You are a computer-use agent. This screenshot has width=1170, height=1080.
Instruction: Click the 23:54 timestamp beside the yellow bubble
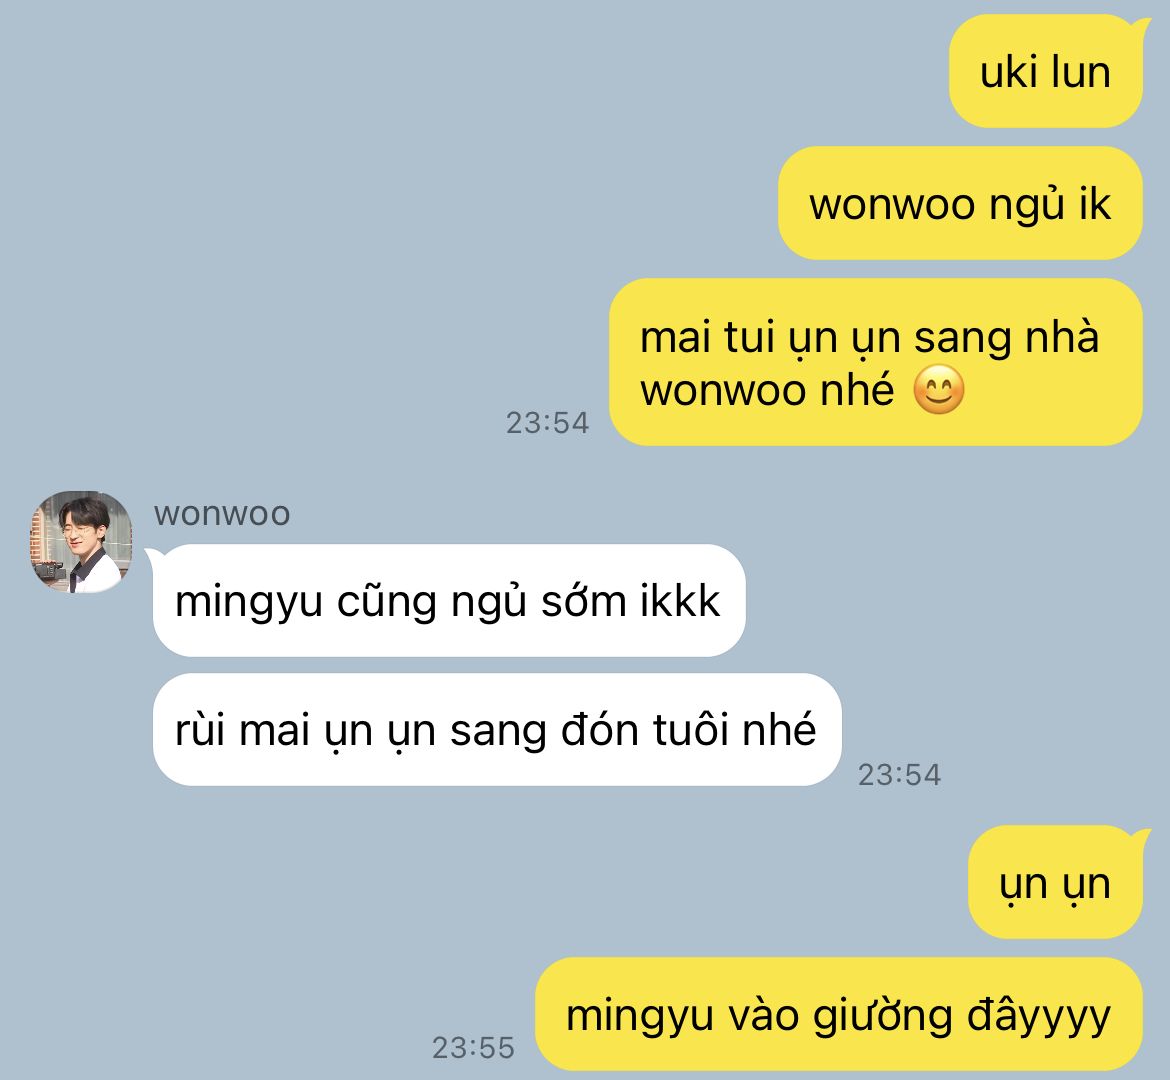point(547,423)
